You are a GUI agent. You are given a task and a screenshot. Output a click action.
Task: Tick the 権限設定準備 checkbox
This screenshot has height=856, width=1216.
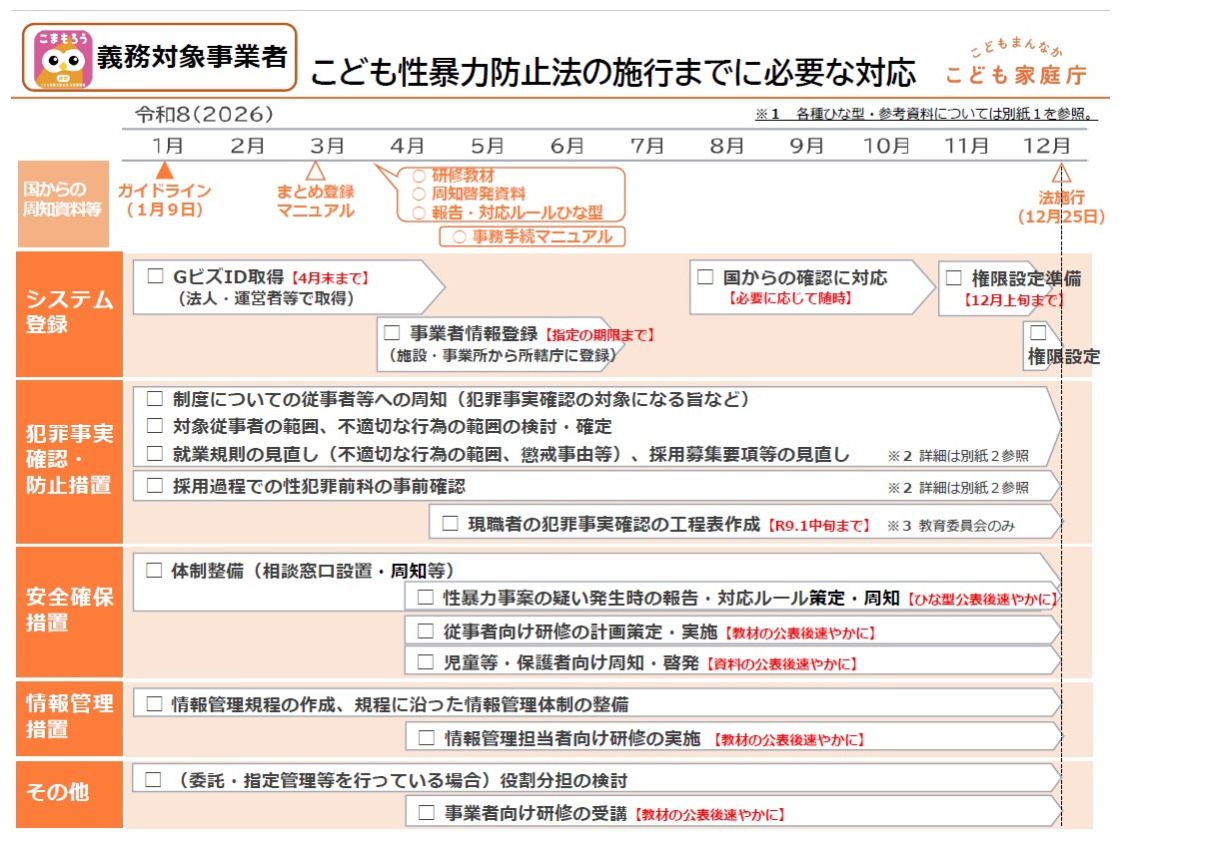click(954, 278)
